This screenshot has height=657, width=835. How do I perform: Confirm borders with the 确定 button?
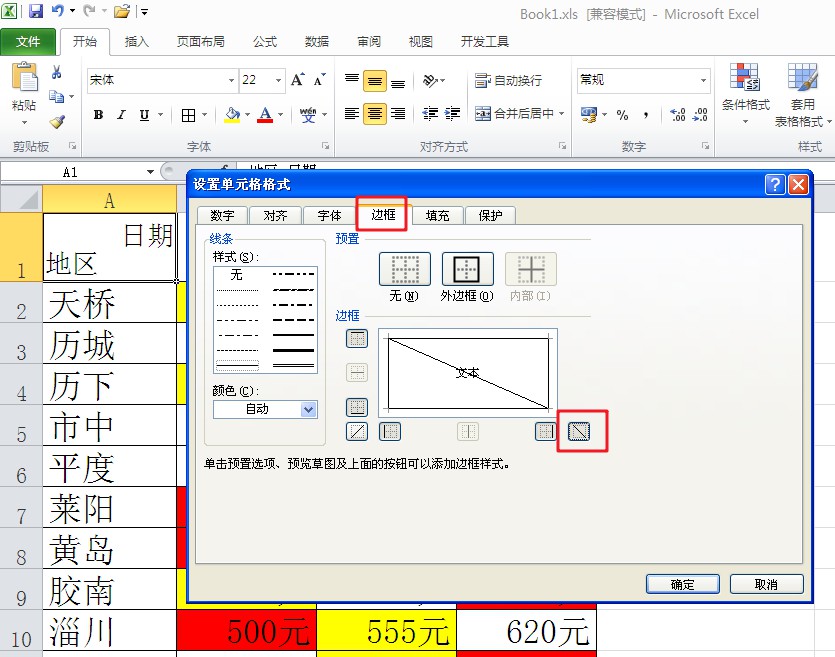coord(683,584)
